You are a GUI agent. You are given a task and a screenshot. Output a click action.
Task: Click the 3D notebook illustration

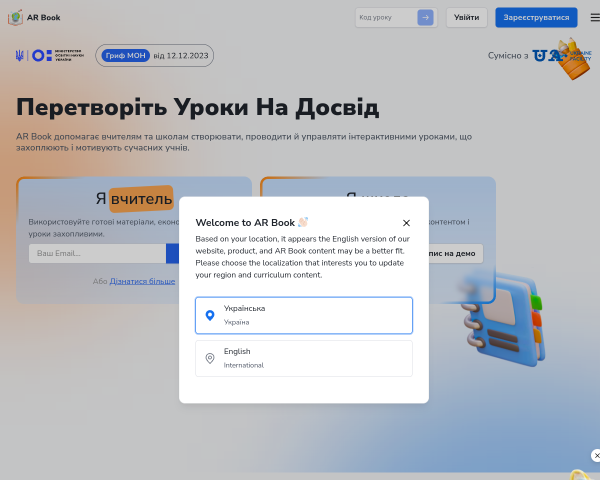[x=504, y=320]
